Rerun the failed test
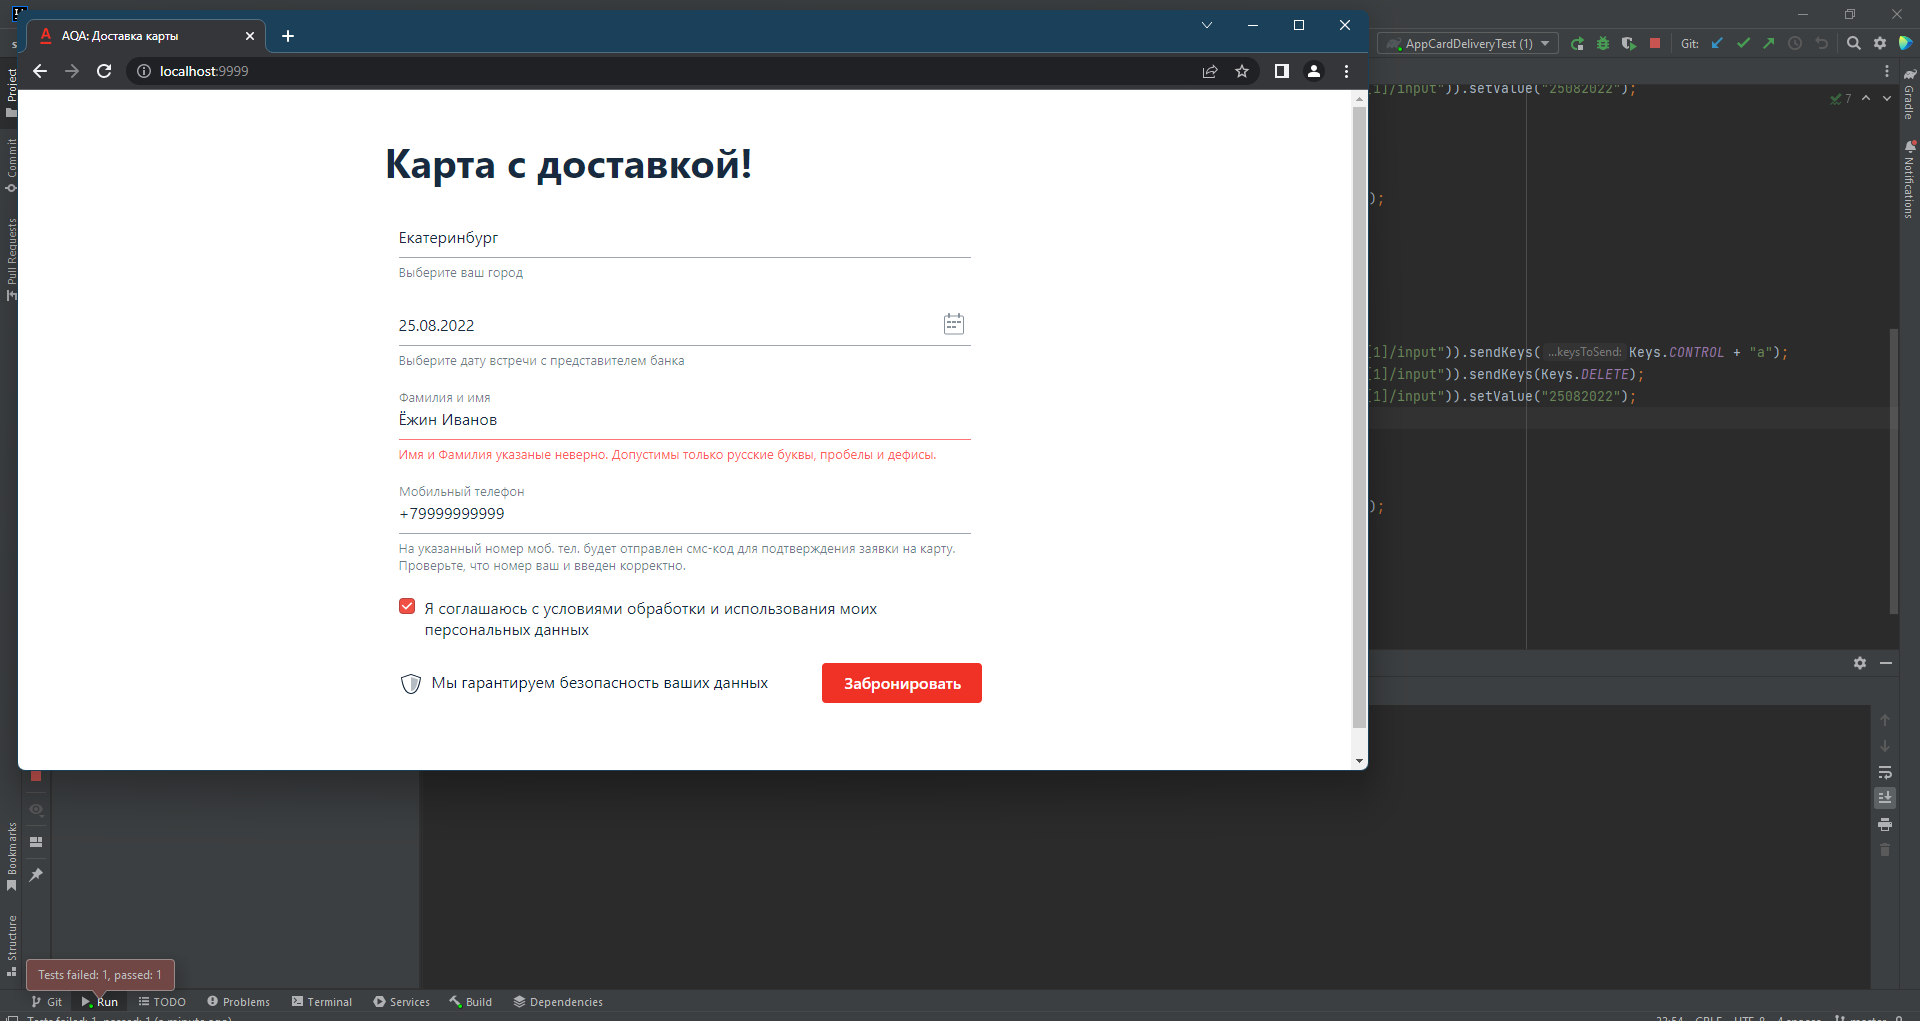The width and height of the screenshot is (1920, 1021). pyautogui.click(x=1578, y=43)
